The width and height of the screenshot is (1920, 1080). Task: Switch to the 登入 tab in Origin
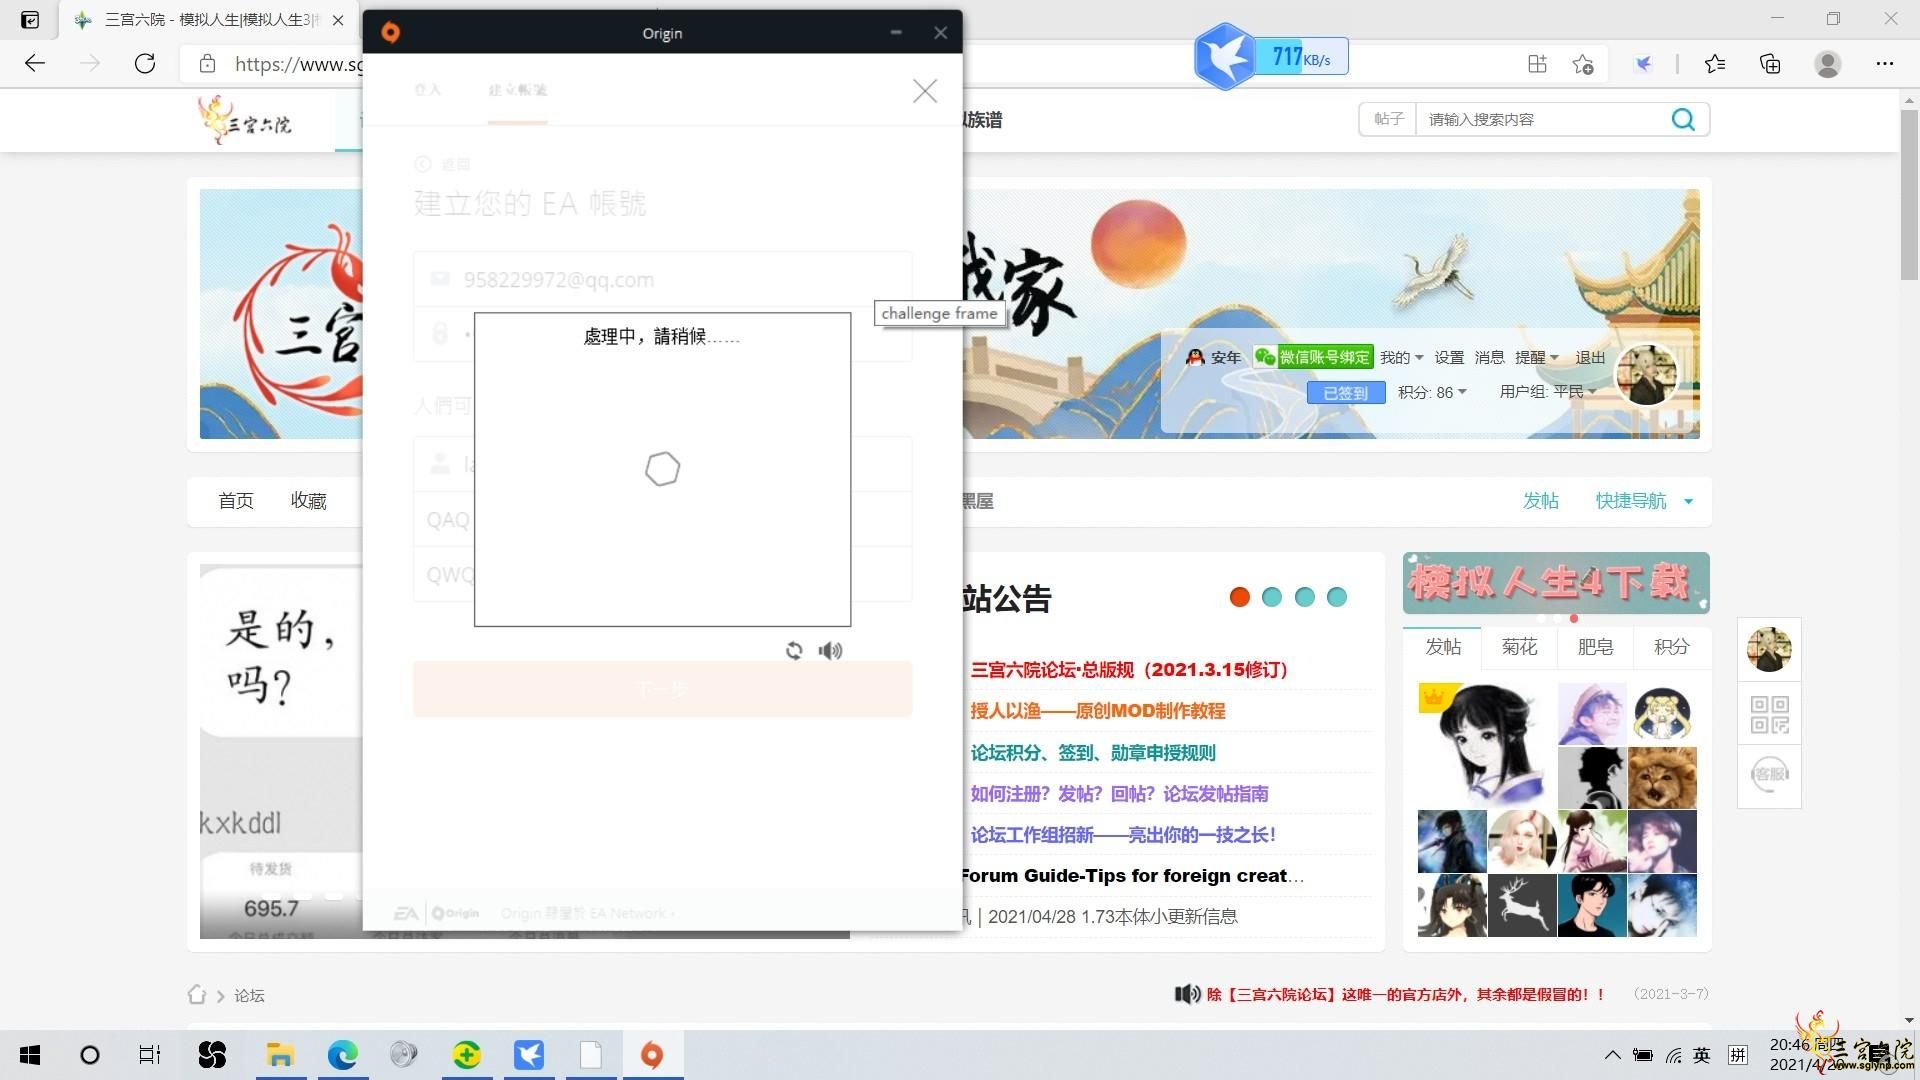[427, 90]
